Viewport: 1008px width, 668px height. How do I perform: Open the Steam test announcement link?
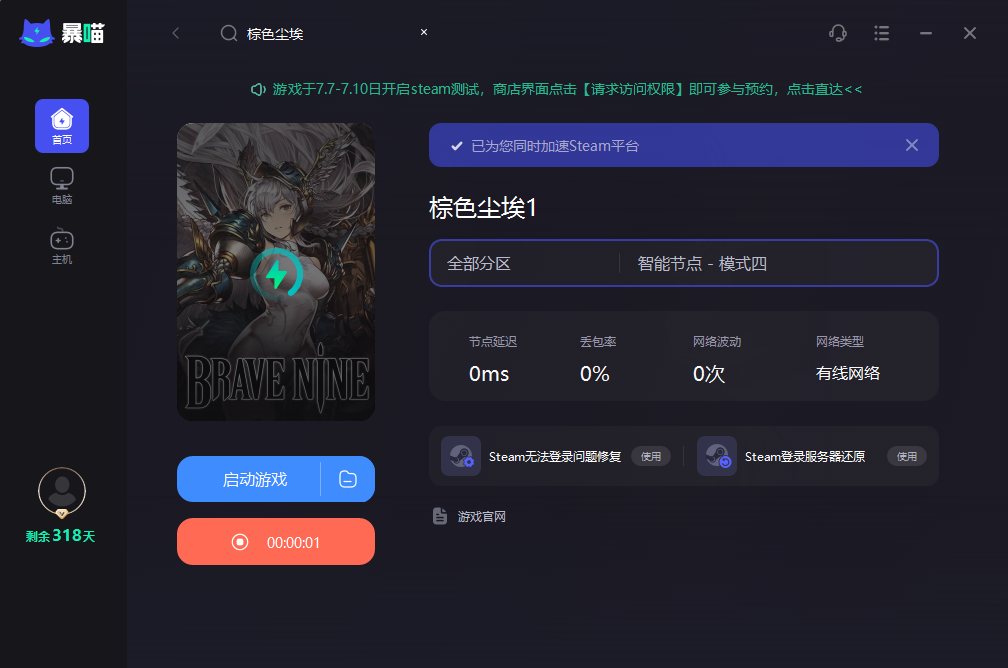tap(567, 89)
